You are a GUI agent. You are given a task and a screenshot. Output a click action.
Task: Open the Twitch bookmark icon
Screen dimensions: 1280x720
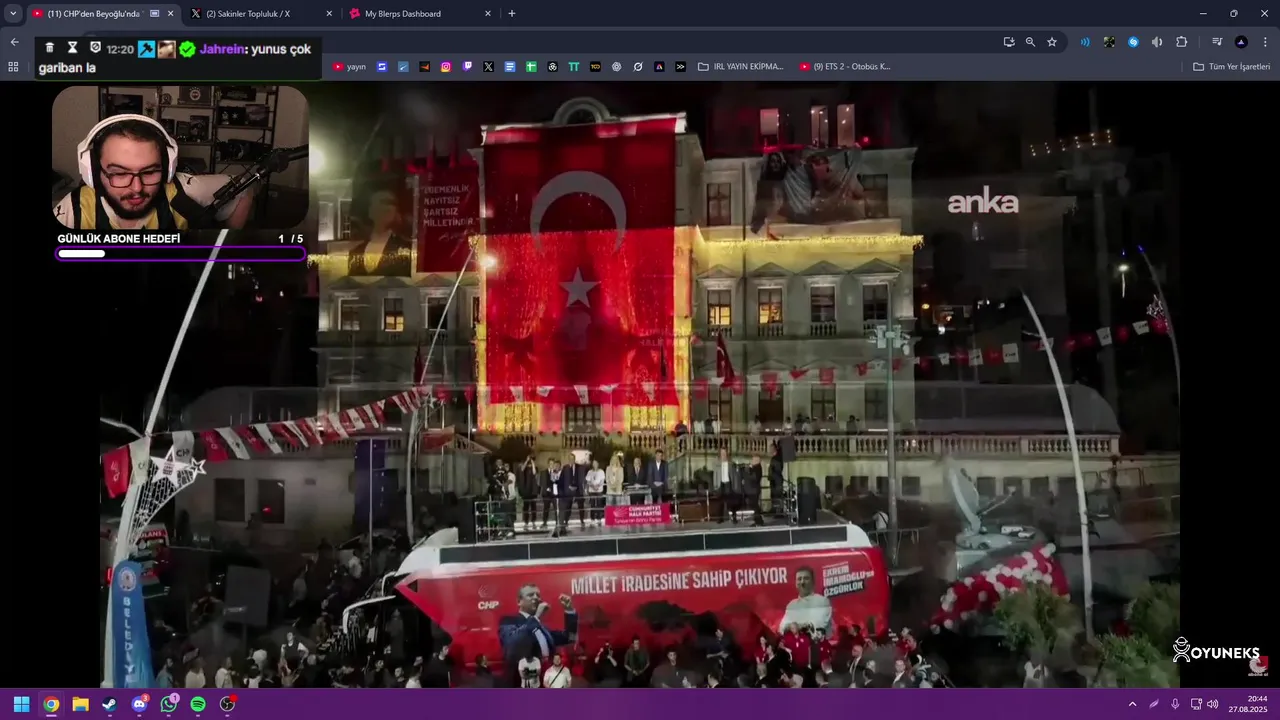[x=467, y=67]
